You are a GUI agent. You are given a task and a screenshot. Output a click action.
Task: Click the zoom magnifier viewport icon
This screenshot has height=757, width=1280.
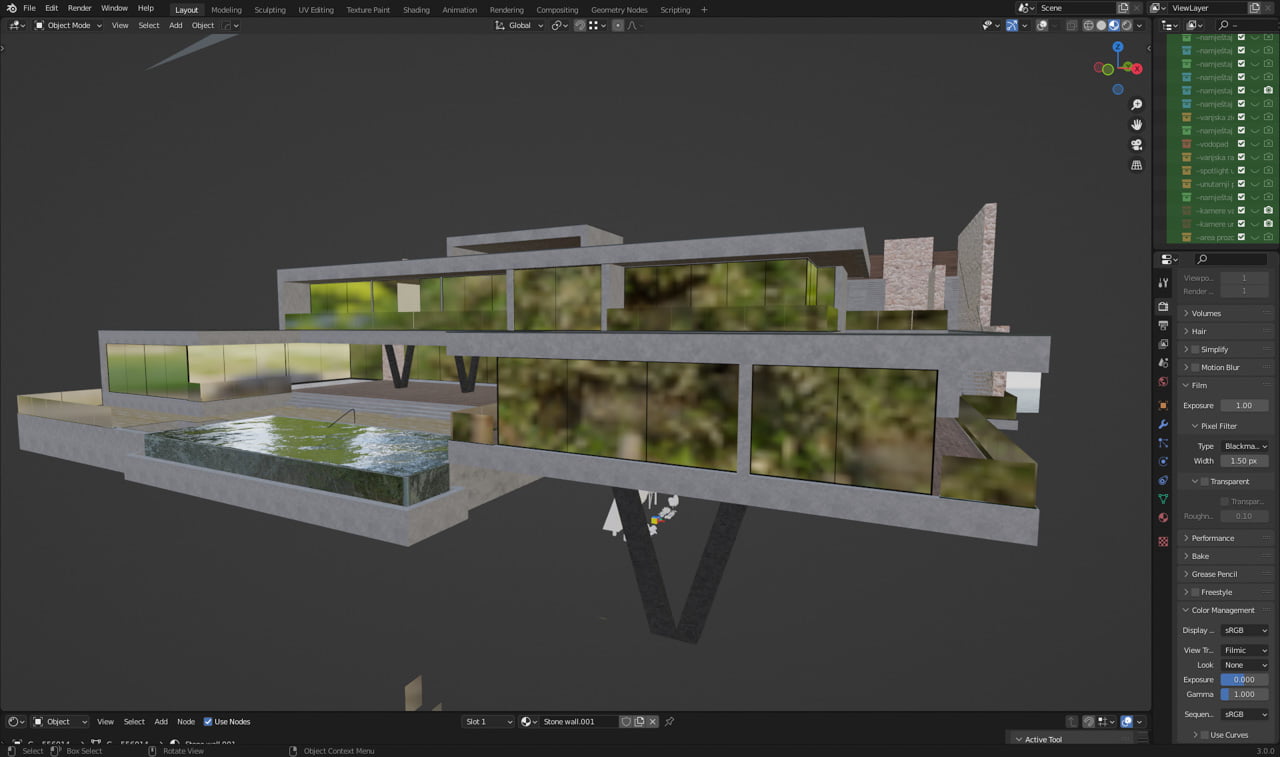tap(1137, 105)
